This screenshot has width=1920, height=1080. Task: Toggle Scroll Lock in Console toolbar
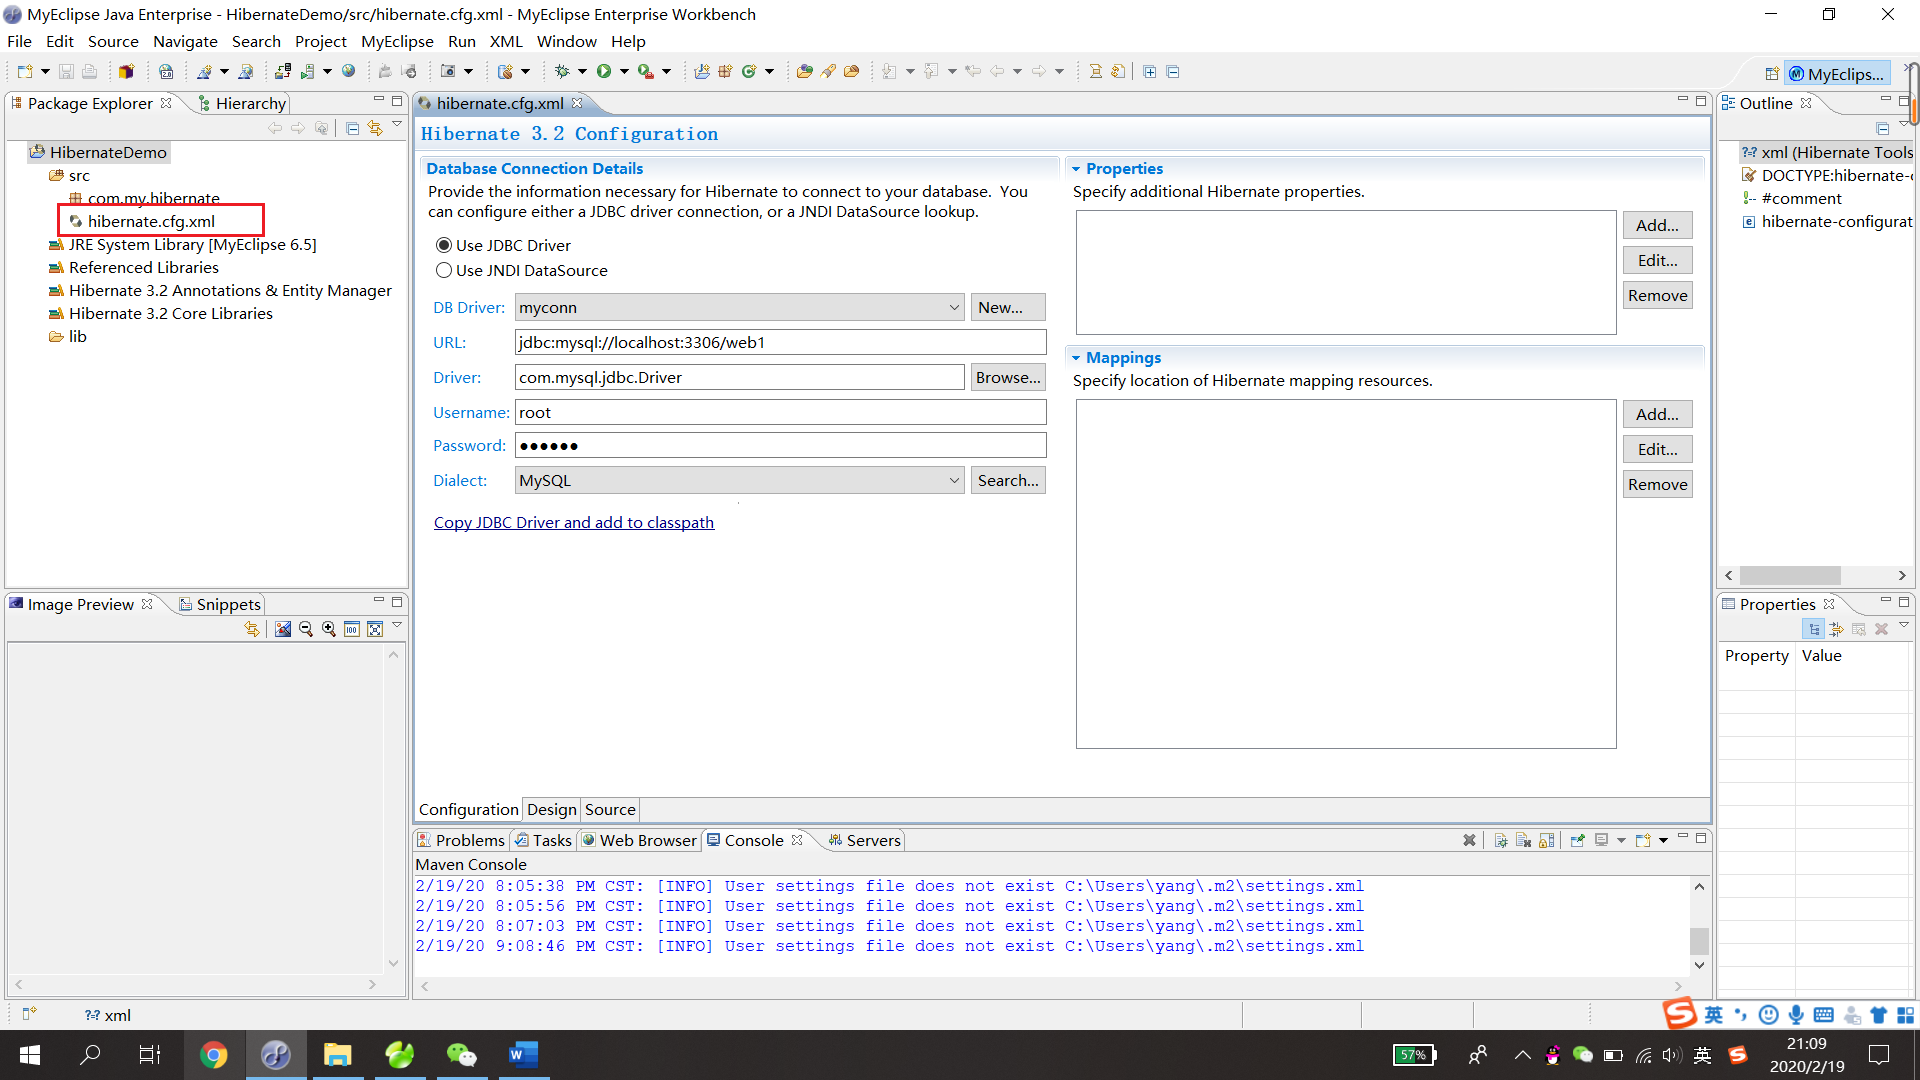[1547, 840]
